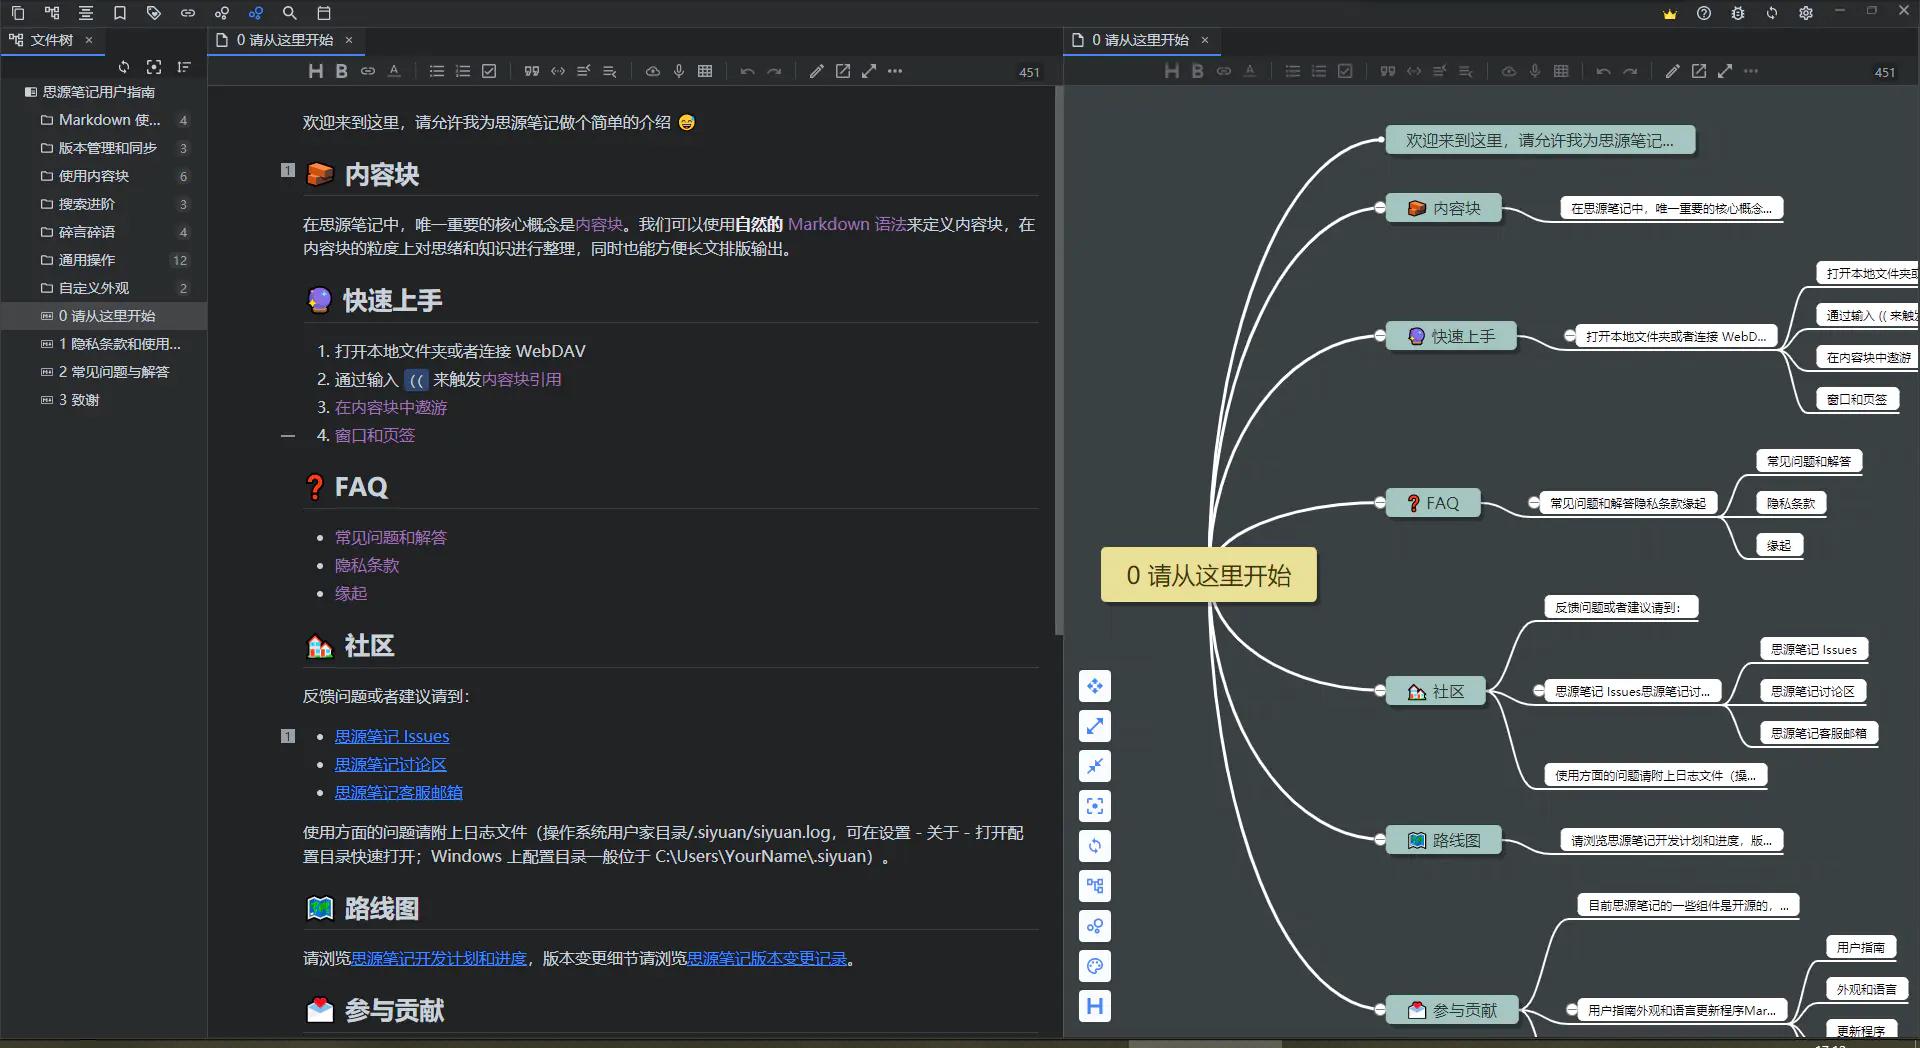The height and width of the screenshot is (1048, 1920).
Task: Collapse the 路线图 mind map node
Action: [1380, 840]
